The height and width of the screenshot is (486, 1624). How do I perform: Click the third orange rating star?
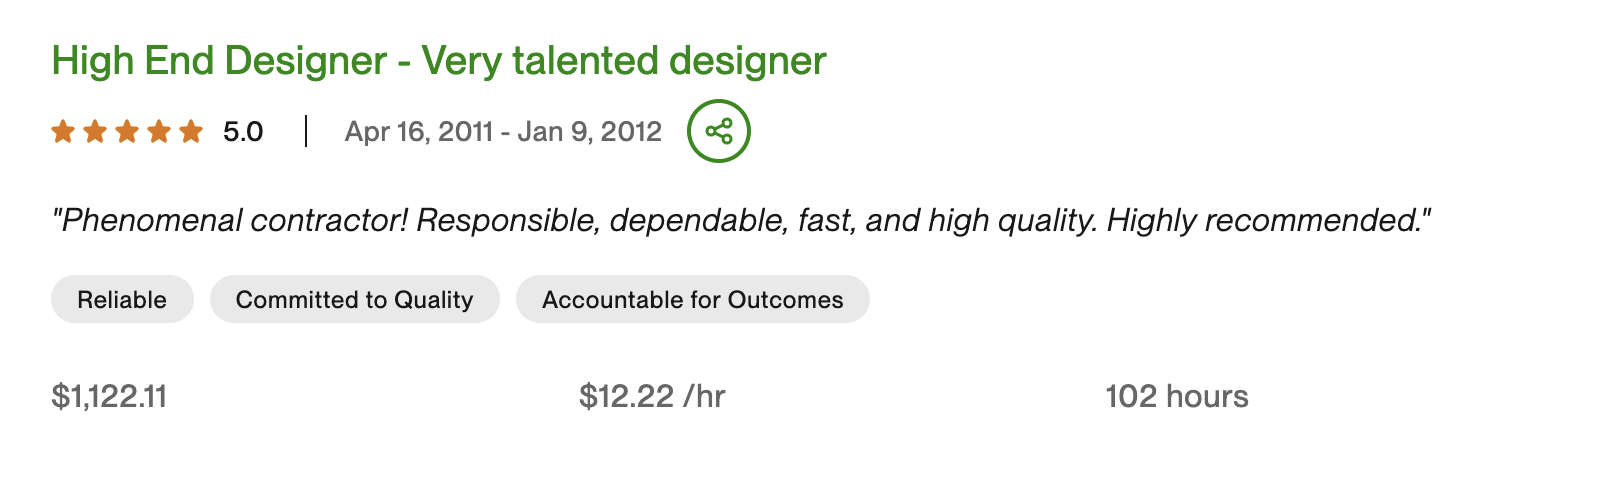click(x=127, y=131)
